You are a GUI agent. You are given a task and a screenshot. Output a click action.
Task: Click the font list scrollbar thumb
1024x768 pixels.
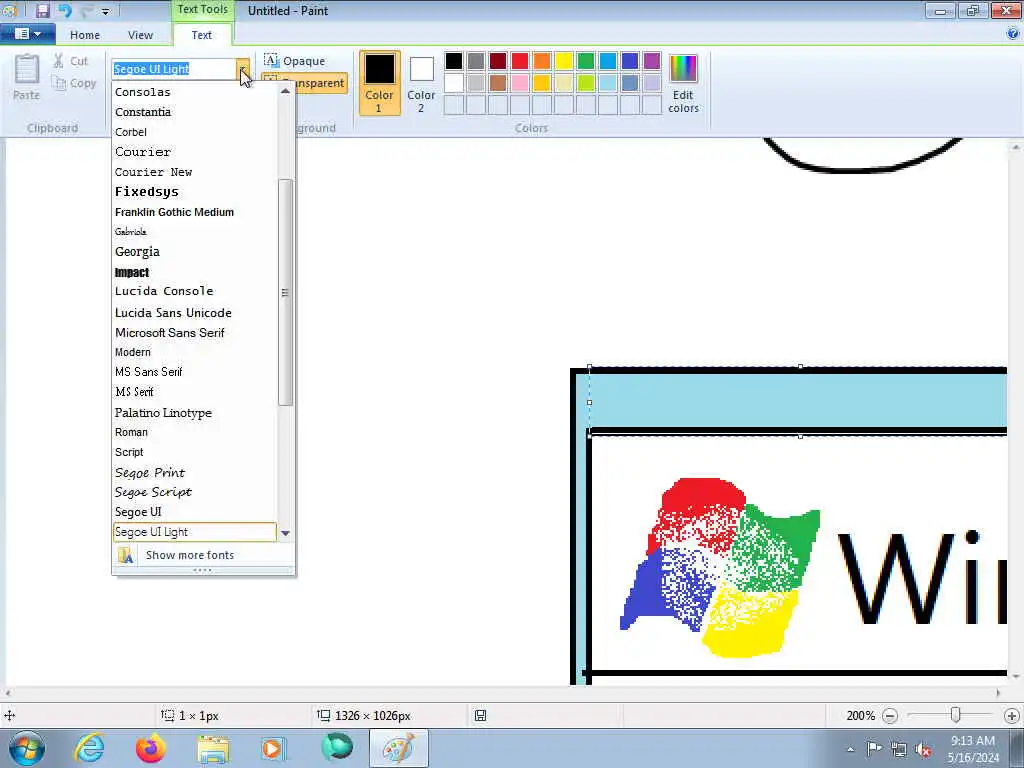click(285, 292)
